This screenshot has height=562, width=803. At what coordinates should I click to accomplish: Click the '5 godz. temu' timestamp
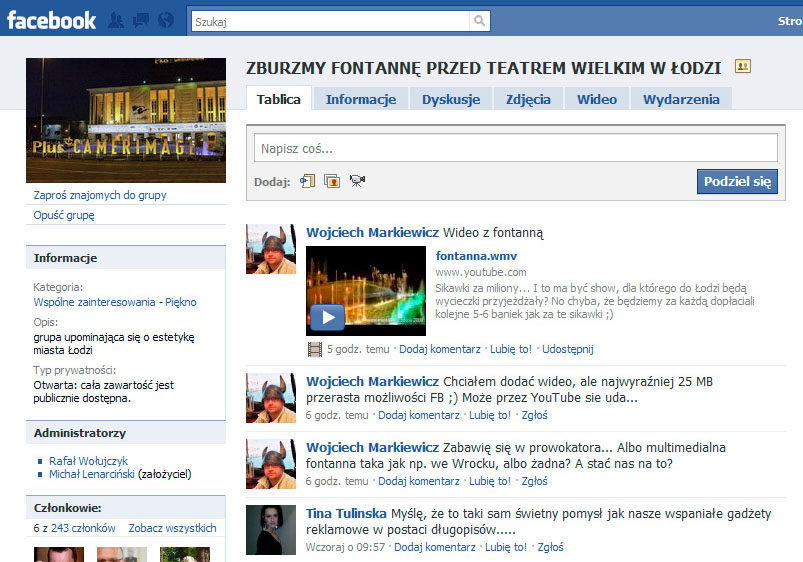point(358,349)
